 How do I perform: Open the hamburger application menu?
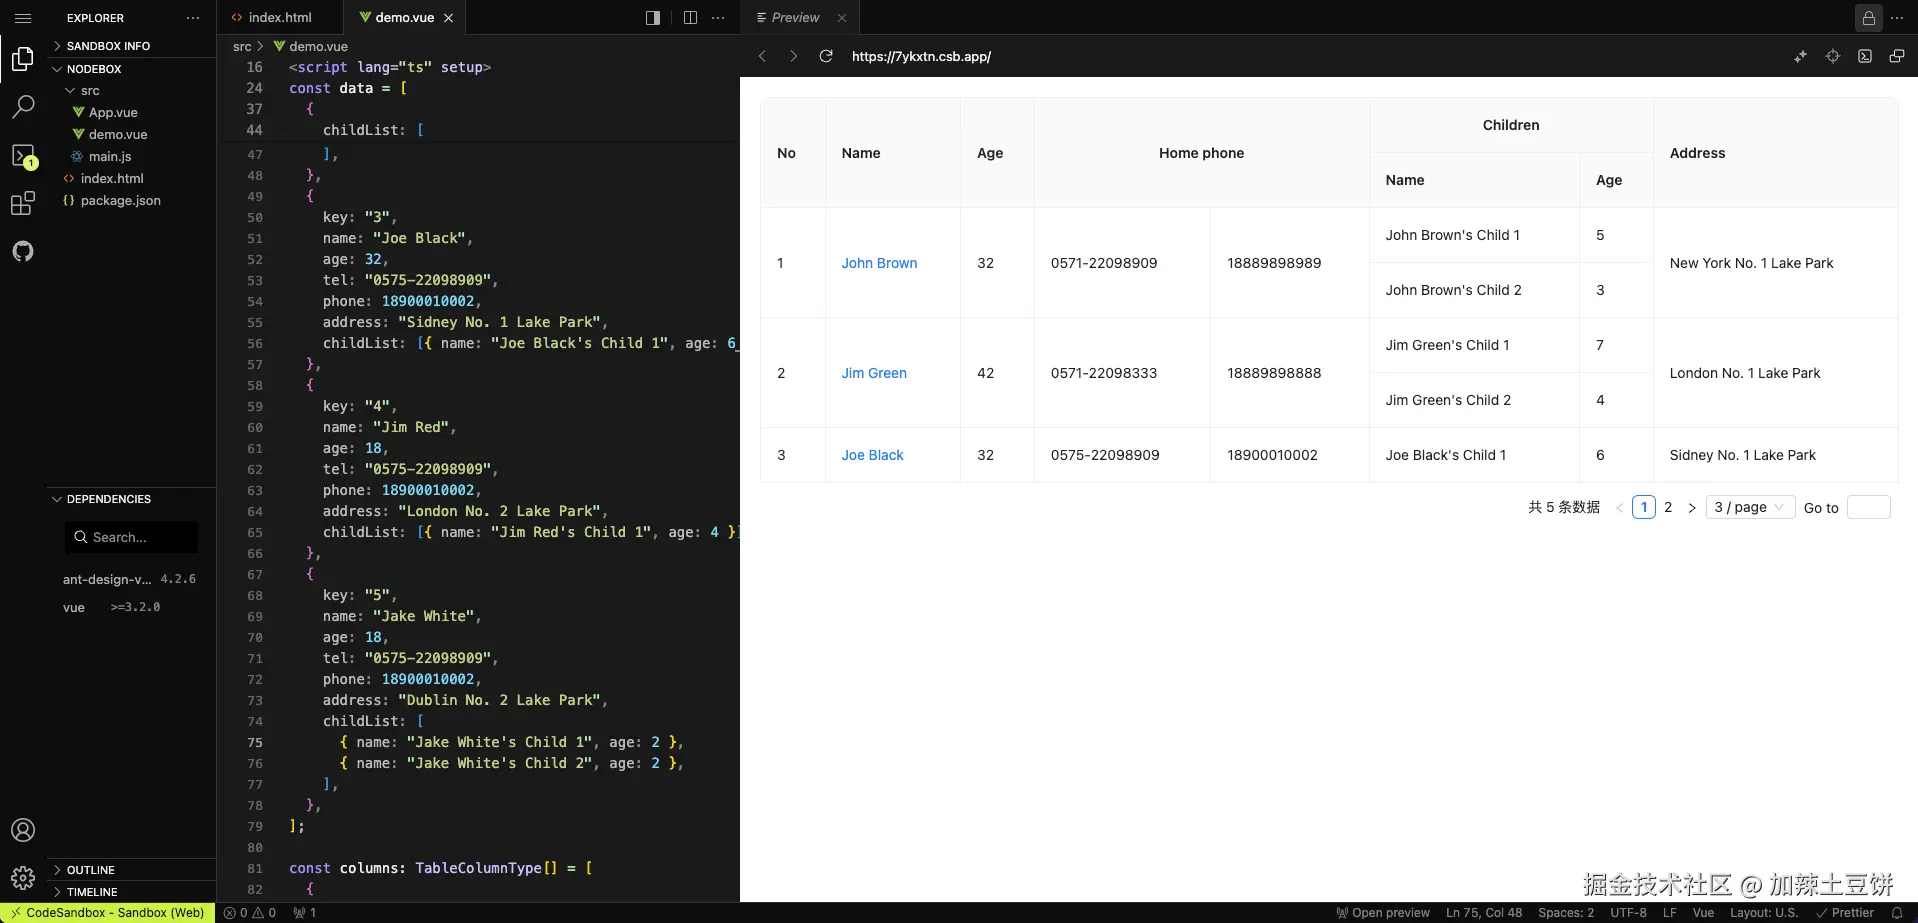tap(23, 18)
